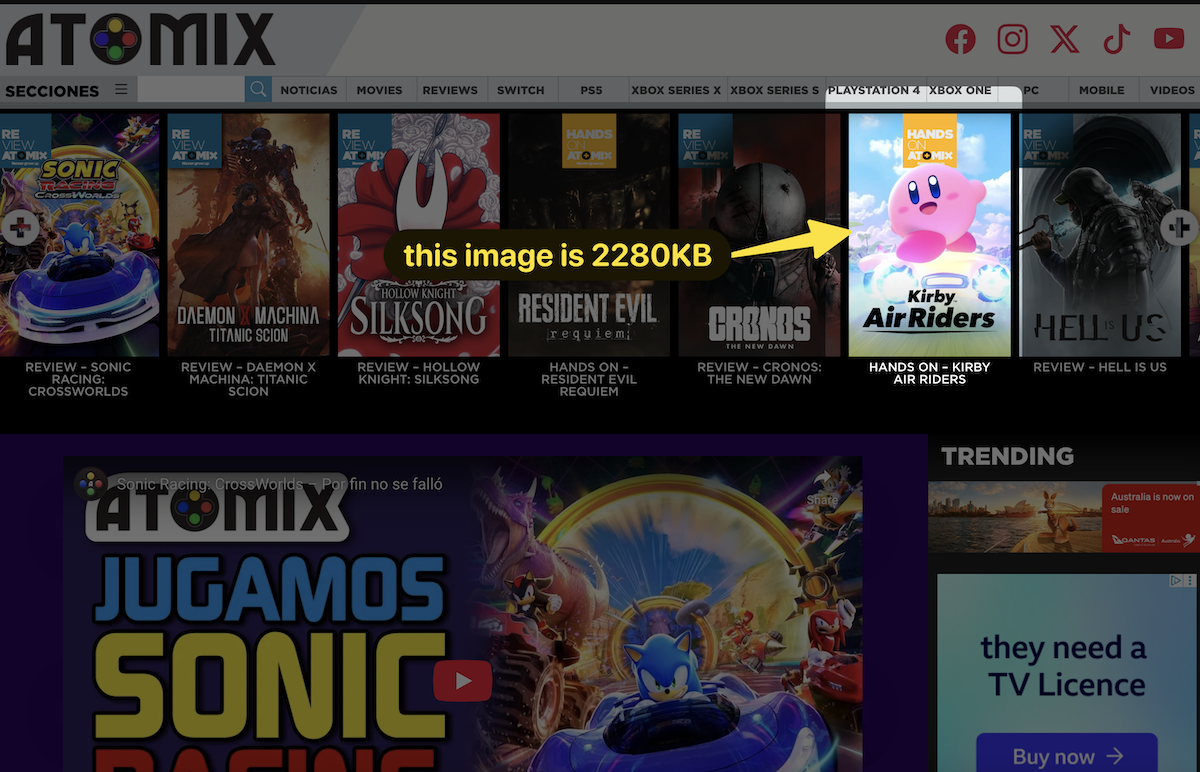Click the Trending heading
This screenshot has width=1200, height=772.
tap(1007, 456)
